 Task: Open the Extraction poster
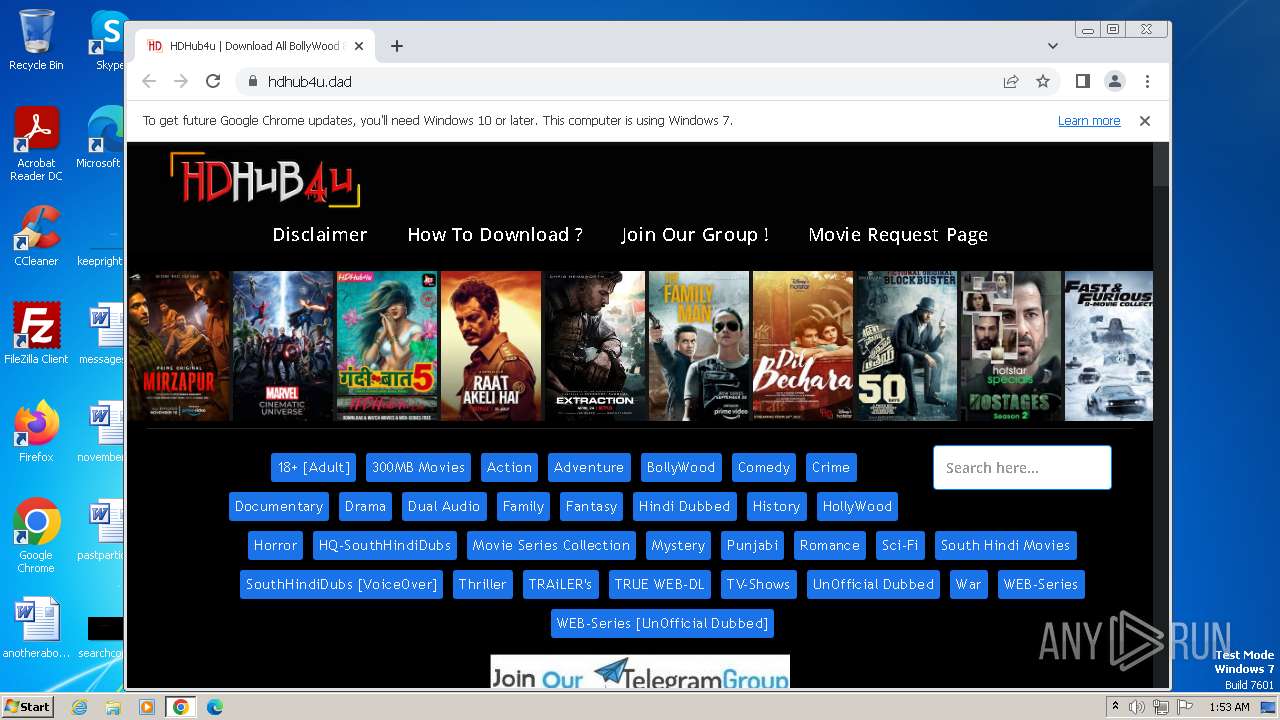click(x=595, y=346)
